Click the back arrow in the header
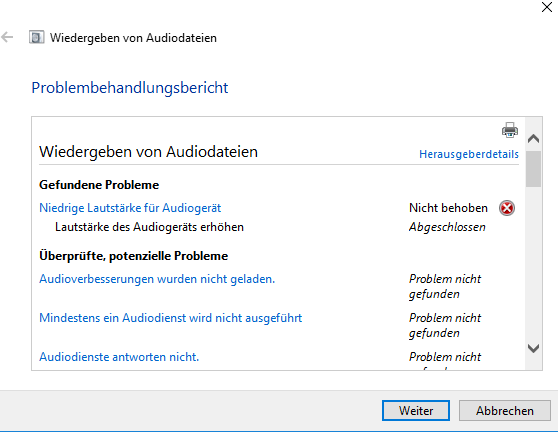This screenshot has height=432, width=558. (x=7, y=37)
